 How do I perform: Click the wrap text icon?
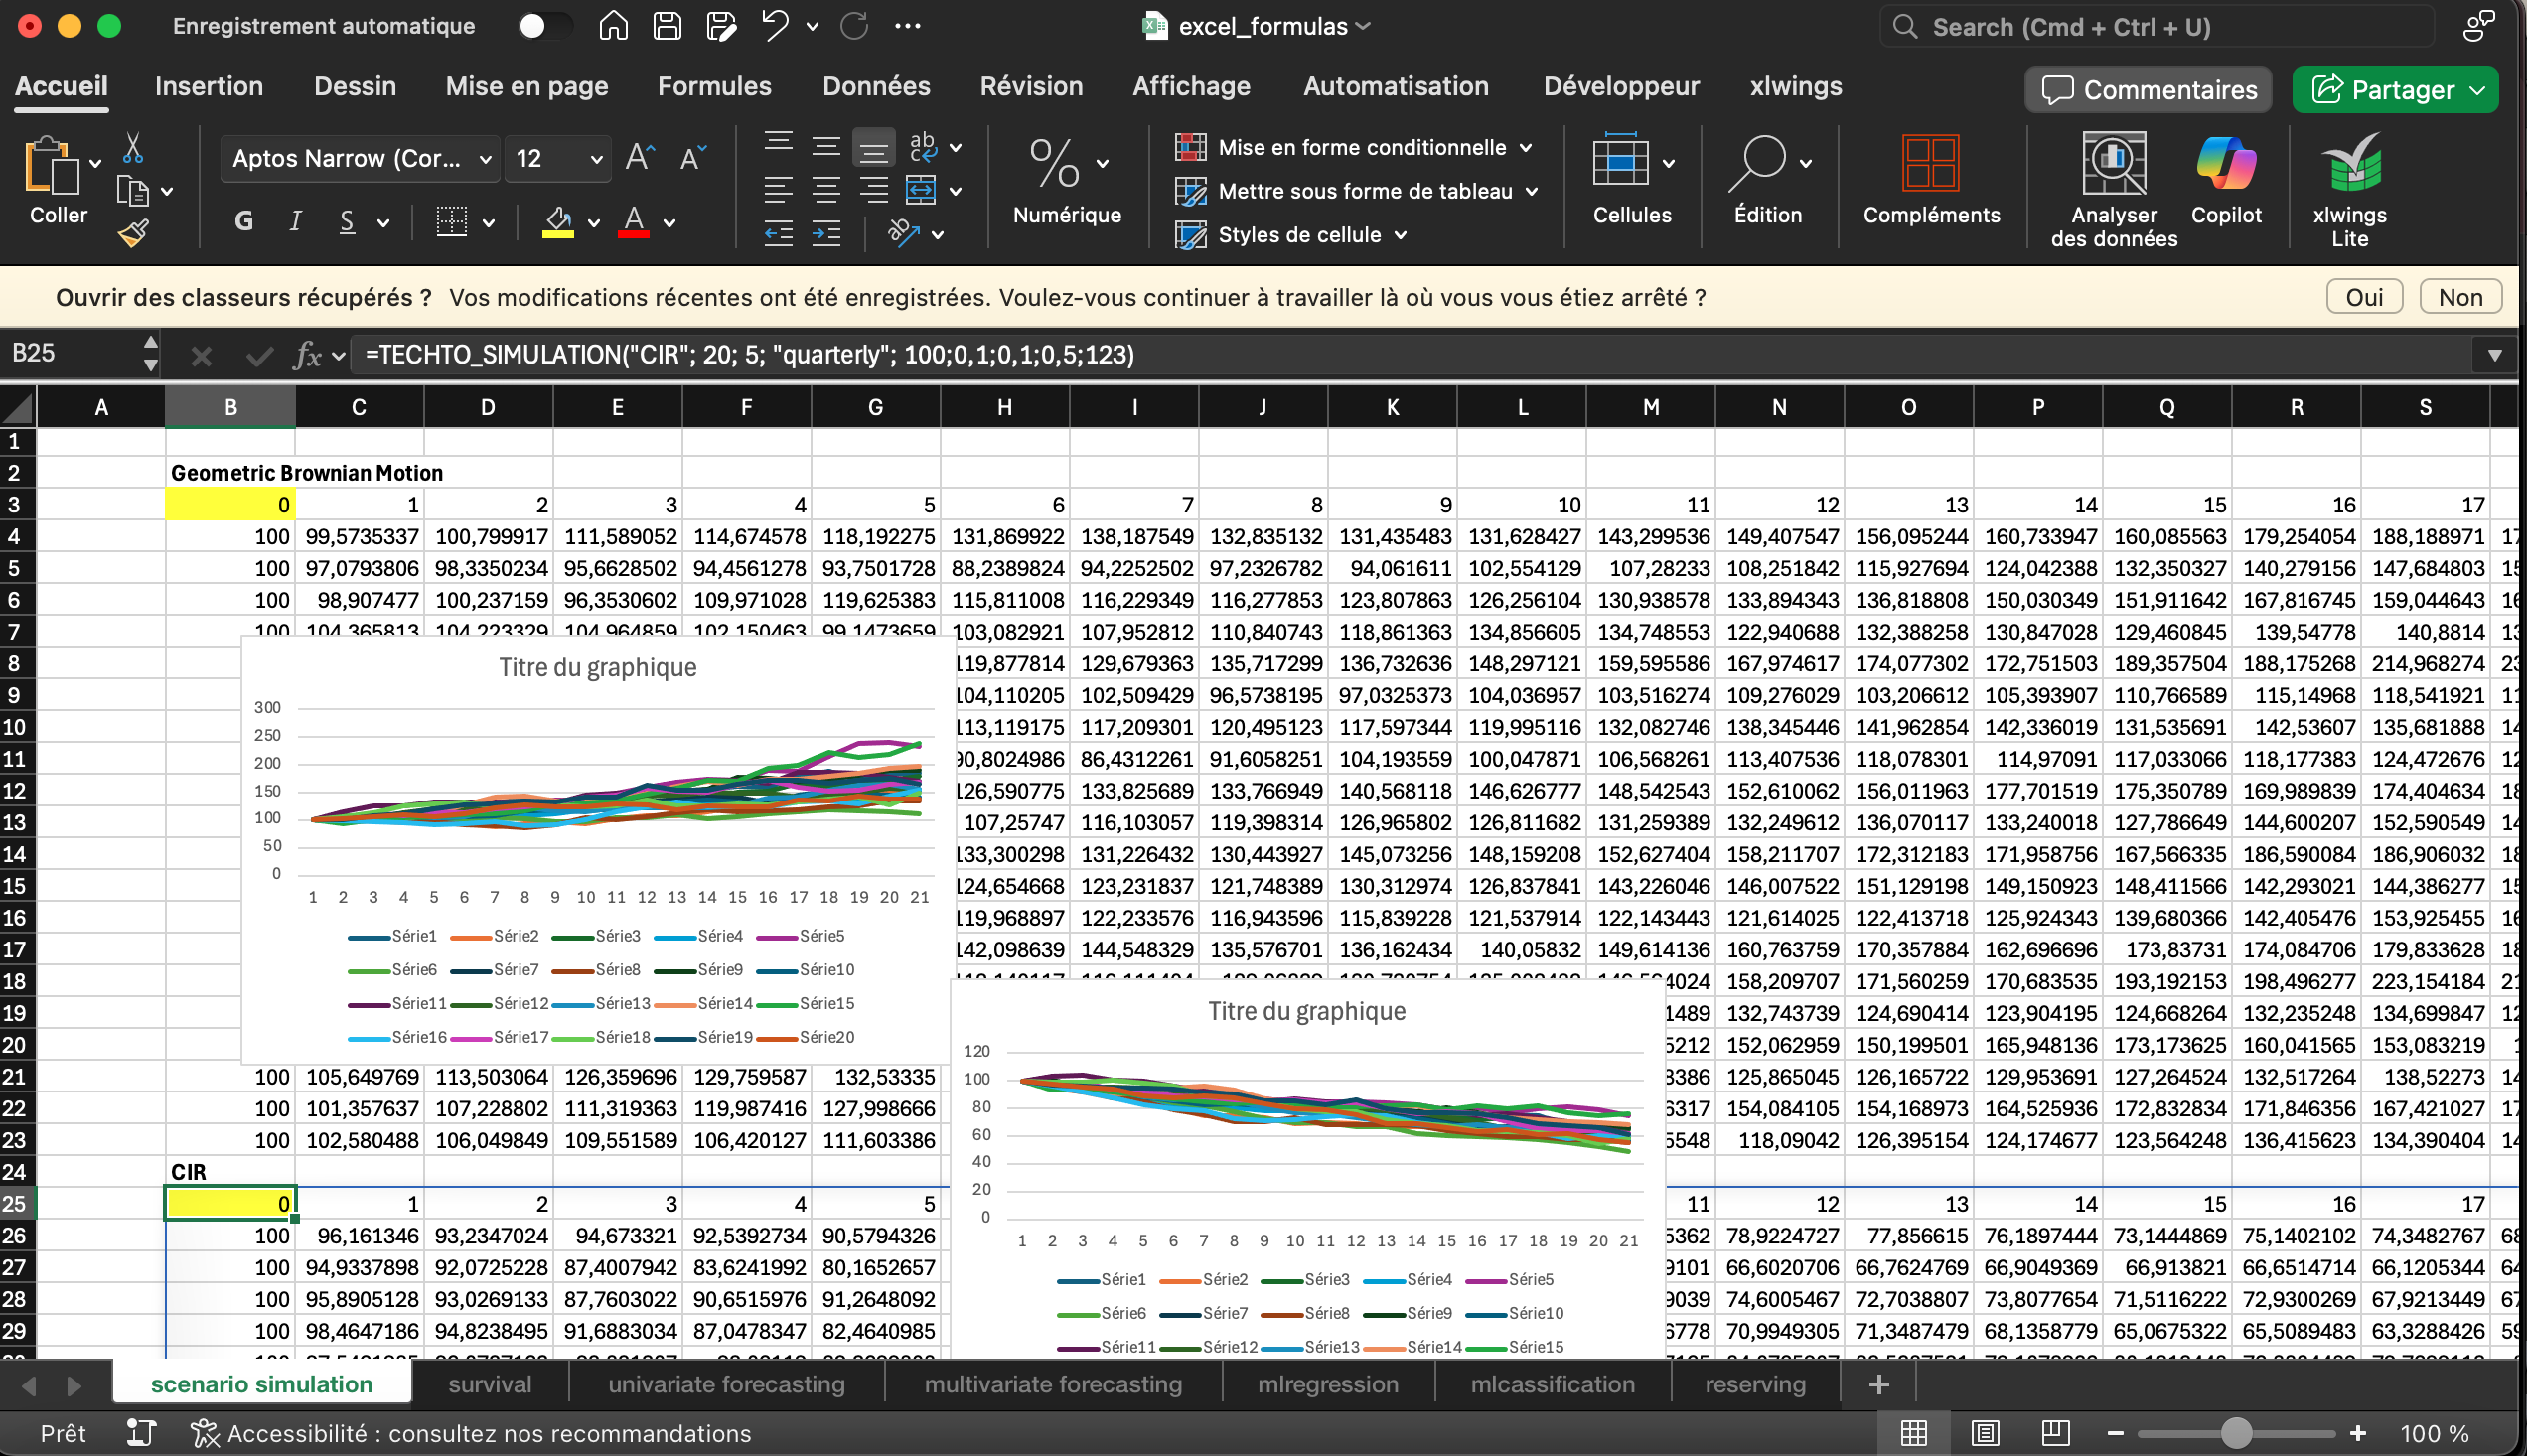point(923,148)
